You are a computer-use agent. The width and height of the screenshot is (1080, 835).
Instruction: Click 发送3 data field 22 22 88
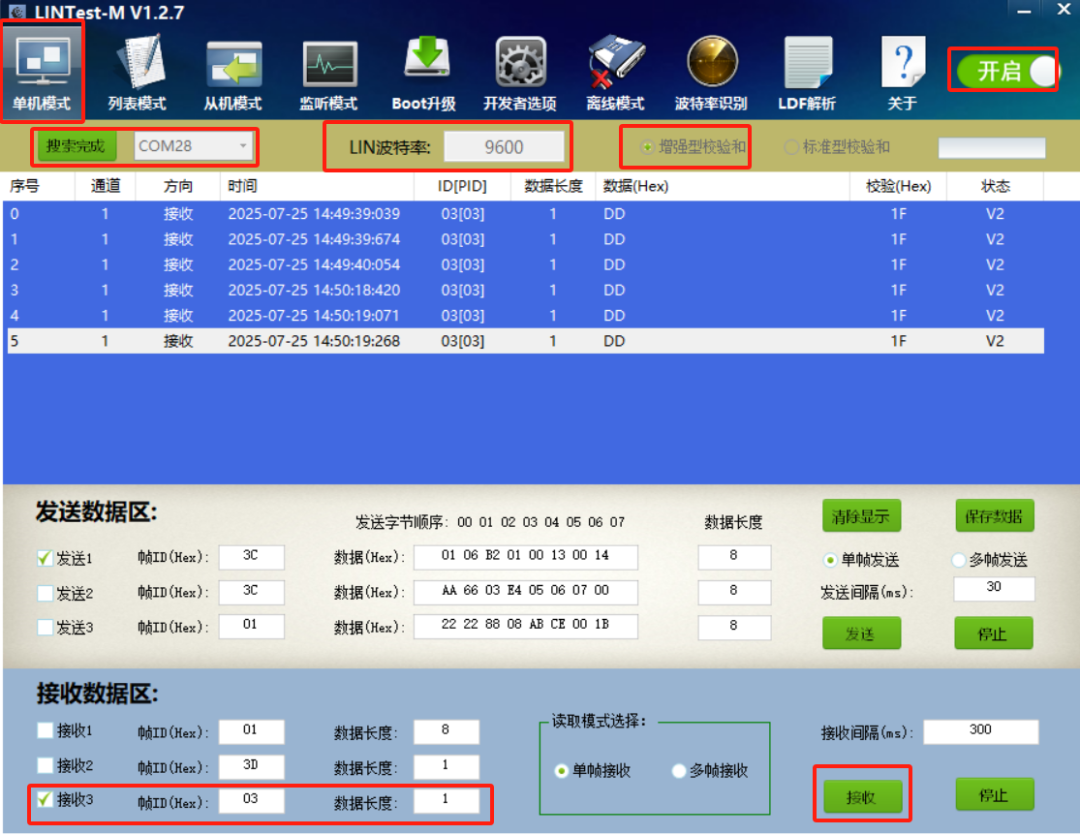[x=526, y=626]
